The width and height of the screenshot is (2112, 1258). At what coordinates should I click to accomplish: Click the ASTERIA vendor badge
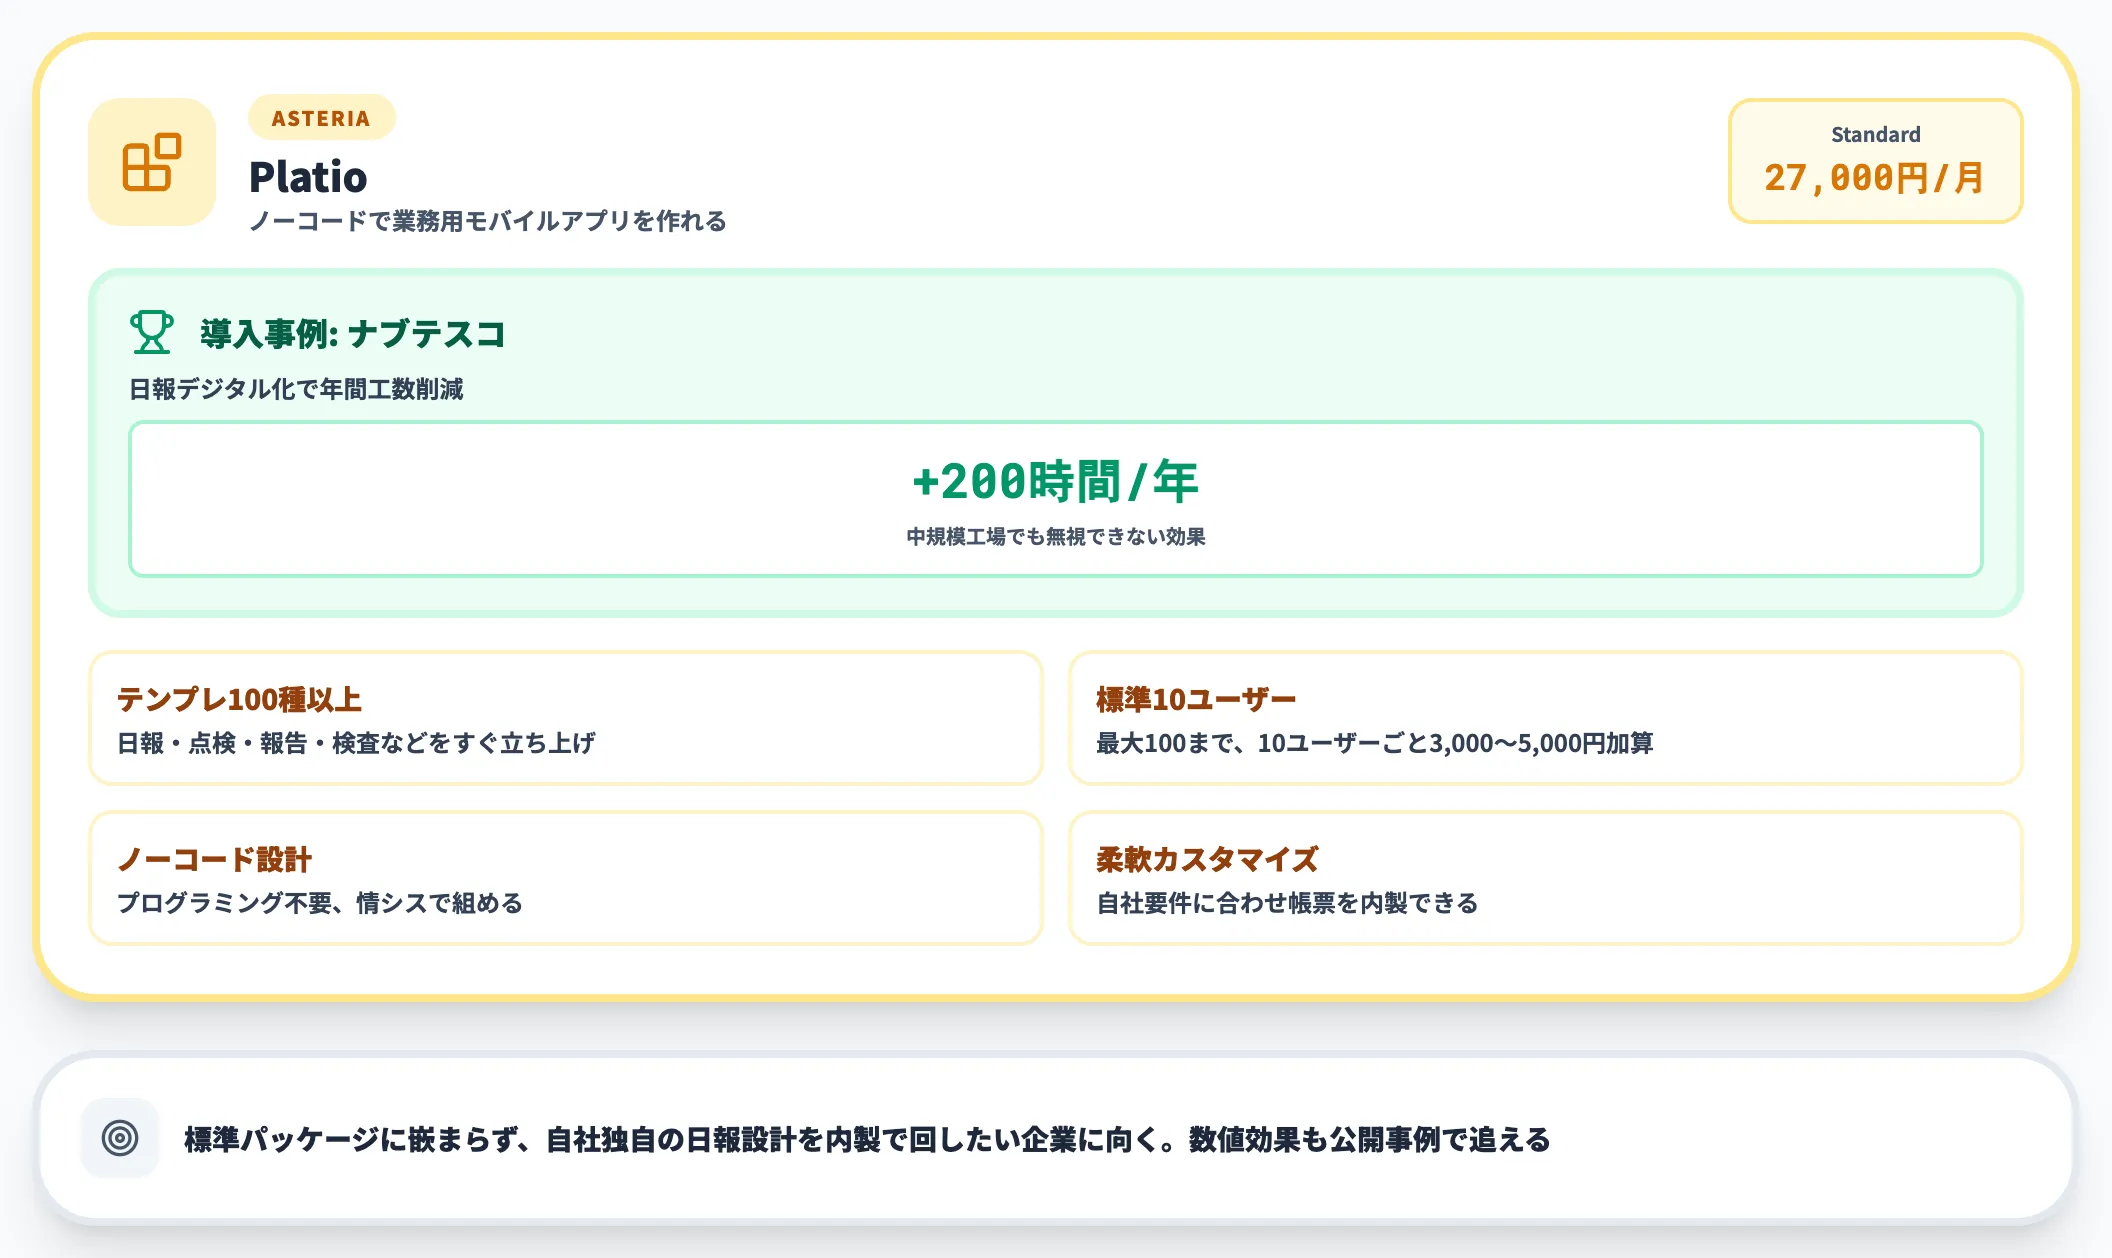[x=320, y=117]
